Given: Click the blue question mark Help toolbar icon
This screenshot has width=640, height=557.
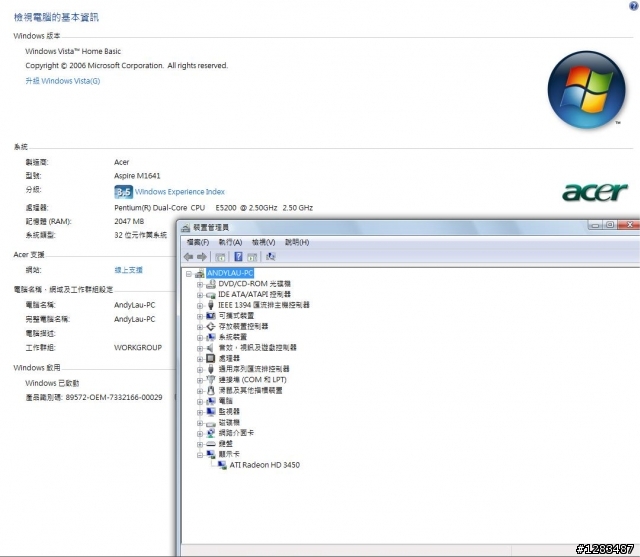Looking at the screenshot, I should pyautogui.click(x=238, y=257).
